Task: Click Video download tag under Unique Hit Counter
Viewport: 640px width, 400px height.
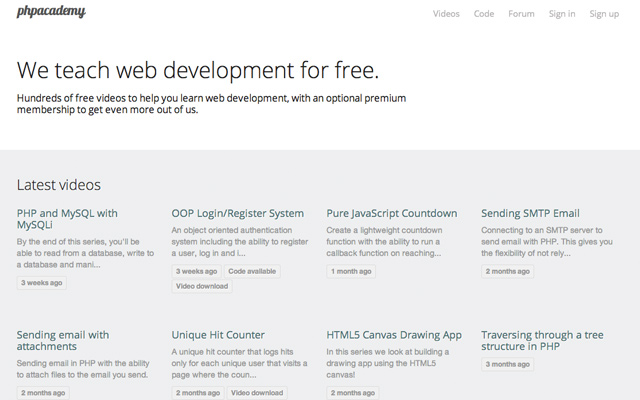Action: [x=257, y=393]
